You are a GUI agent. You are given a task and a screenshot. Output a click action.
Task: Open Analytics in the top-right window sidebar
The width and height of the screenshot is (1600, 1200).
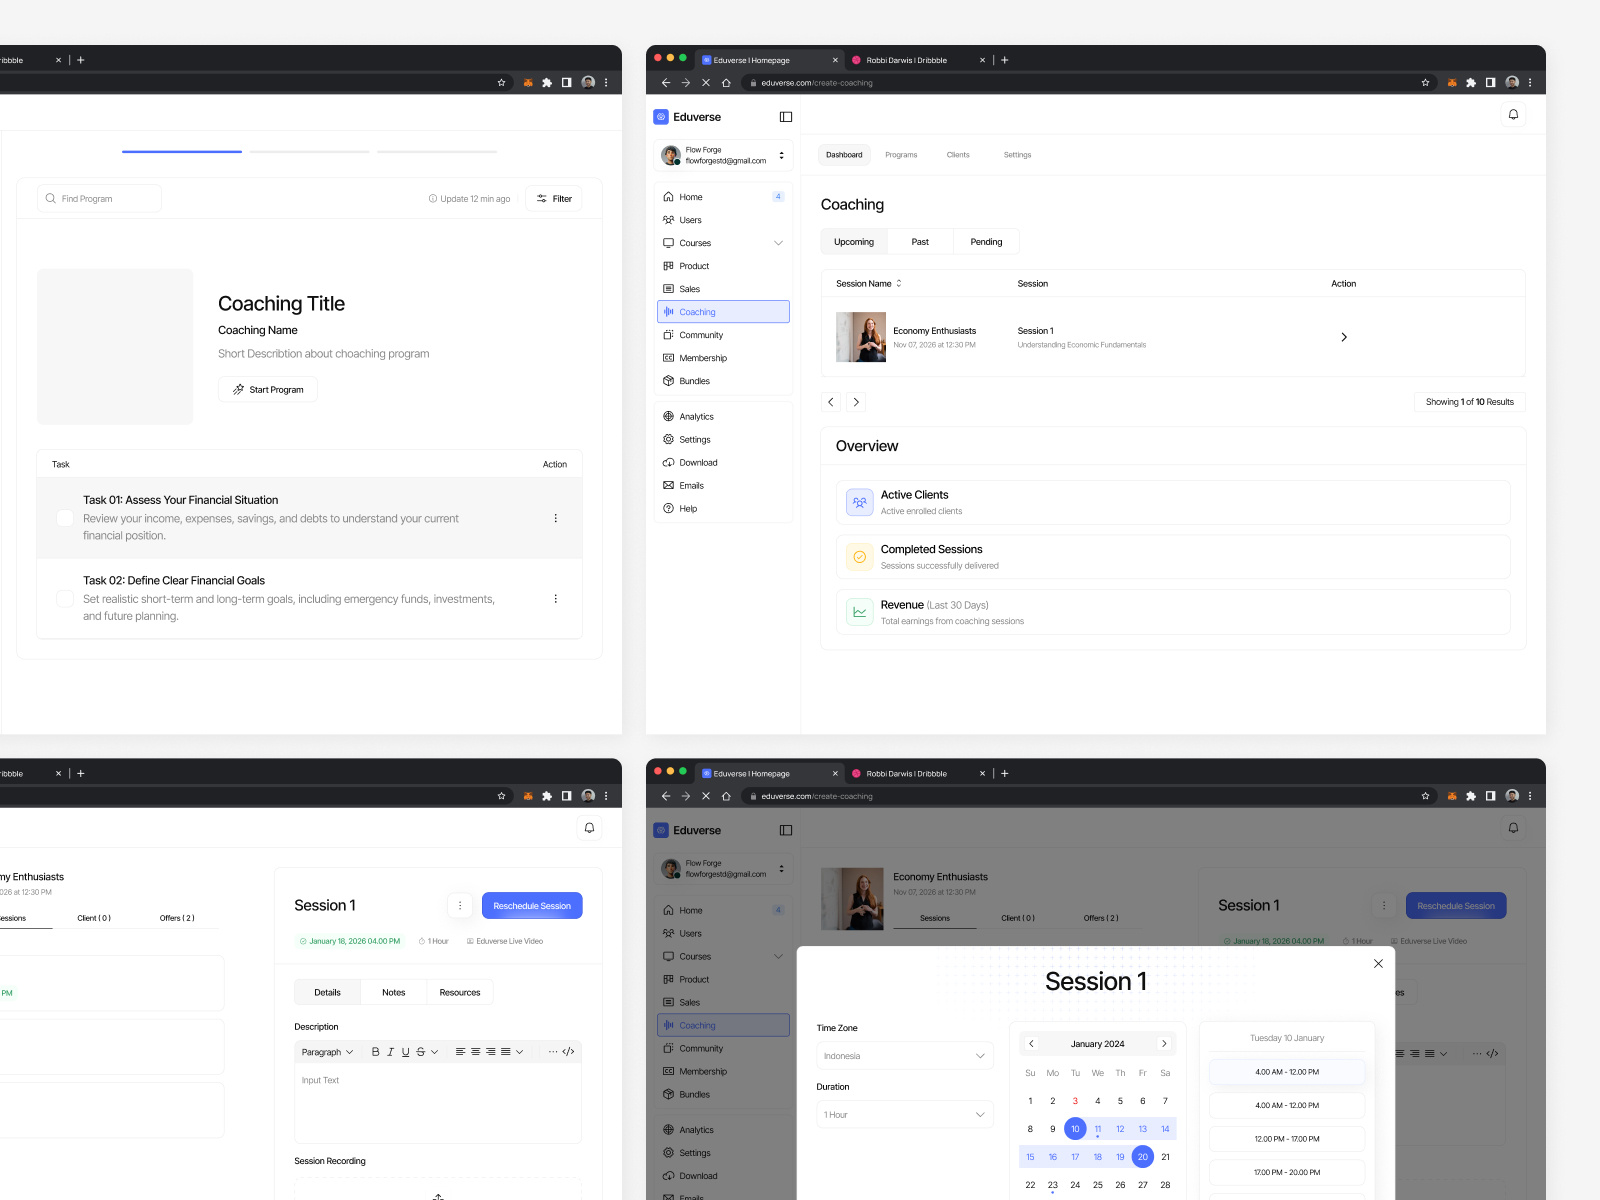click(x=723, y=417)
